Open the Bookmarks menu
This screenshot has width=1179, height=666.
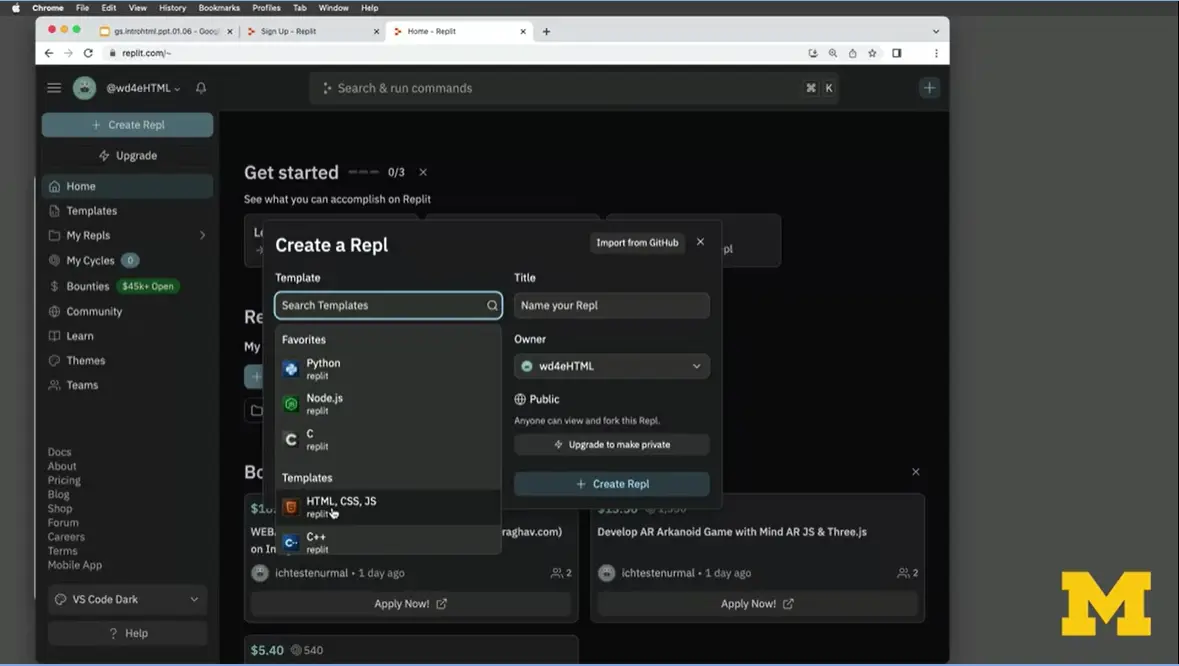[x=219, y=8]
